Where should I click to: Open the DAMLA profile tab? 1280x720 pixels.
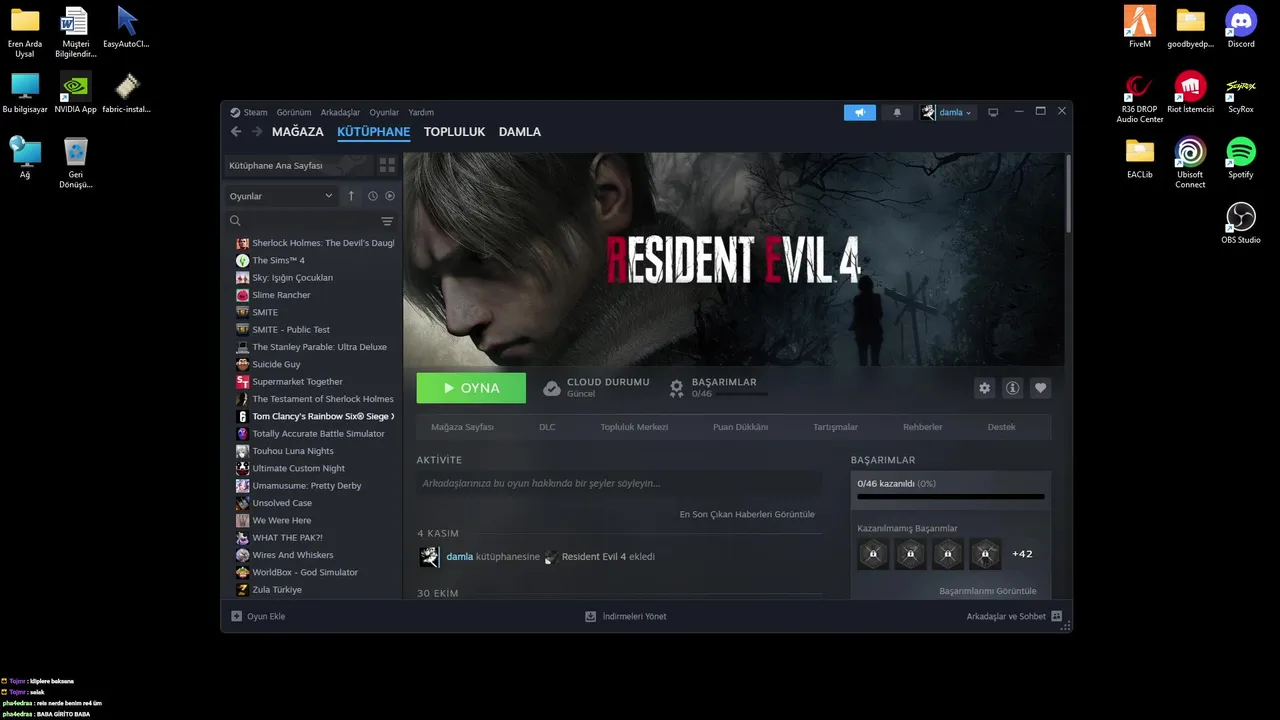point(520,131)
